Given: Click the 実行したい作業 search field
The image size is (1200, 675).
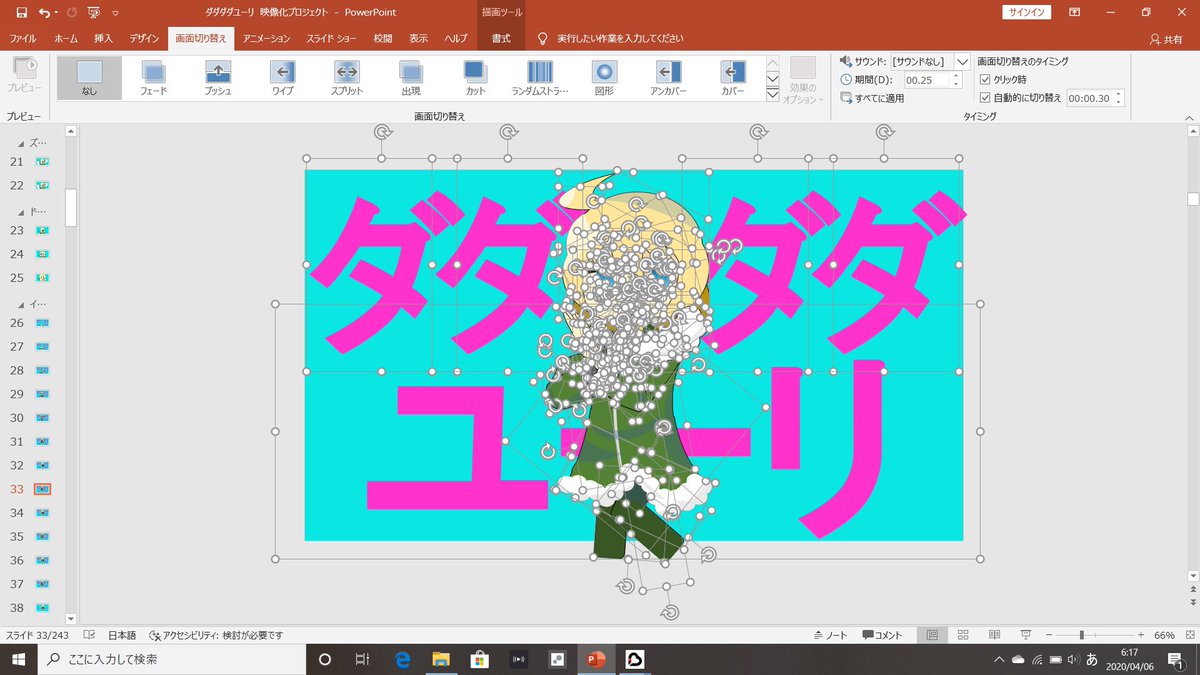Looking at the screenshot, I should coord(620,38).
